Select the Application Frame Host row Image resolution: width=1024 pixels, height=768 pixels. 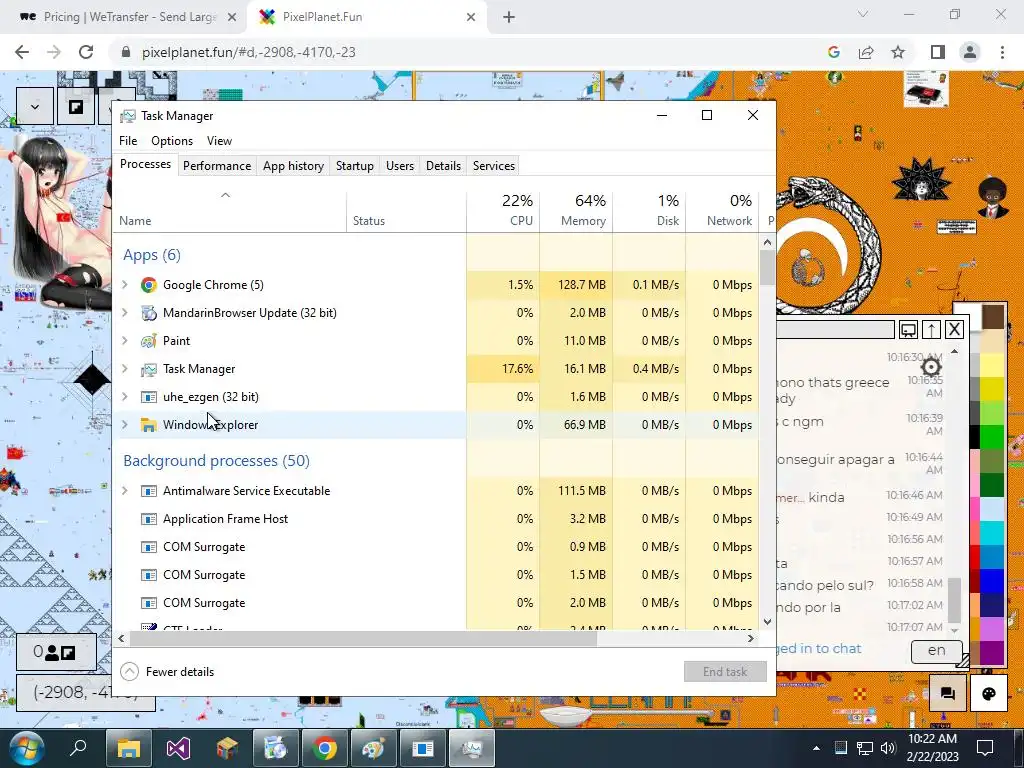[436, 519]
